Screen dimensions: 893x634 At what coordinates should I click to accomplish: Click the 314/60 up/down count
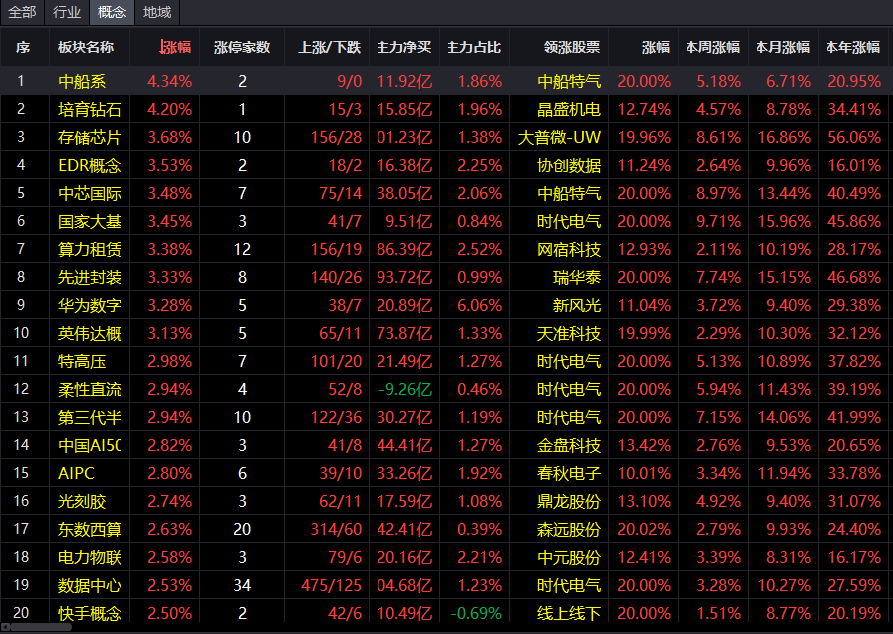[x=336, y=529]
